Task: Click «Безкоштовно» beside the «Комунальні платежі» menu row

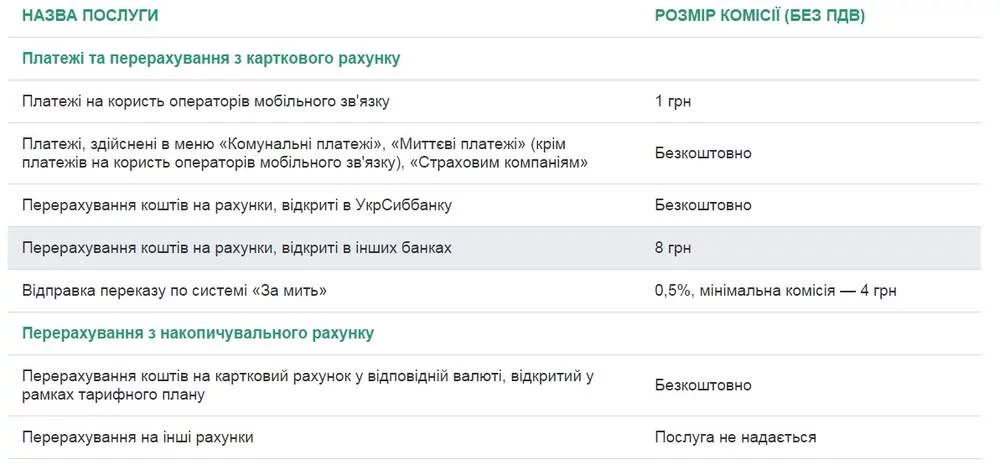Action: pos(703,153)
